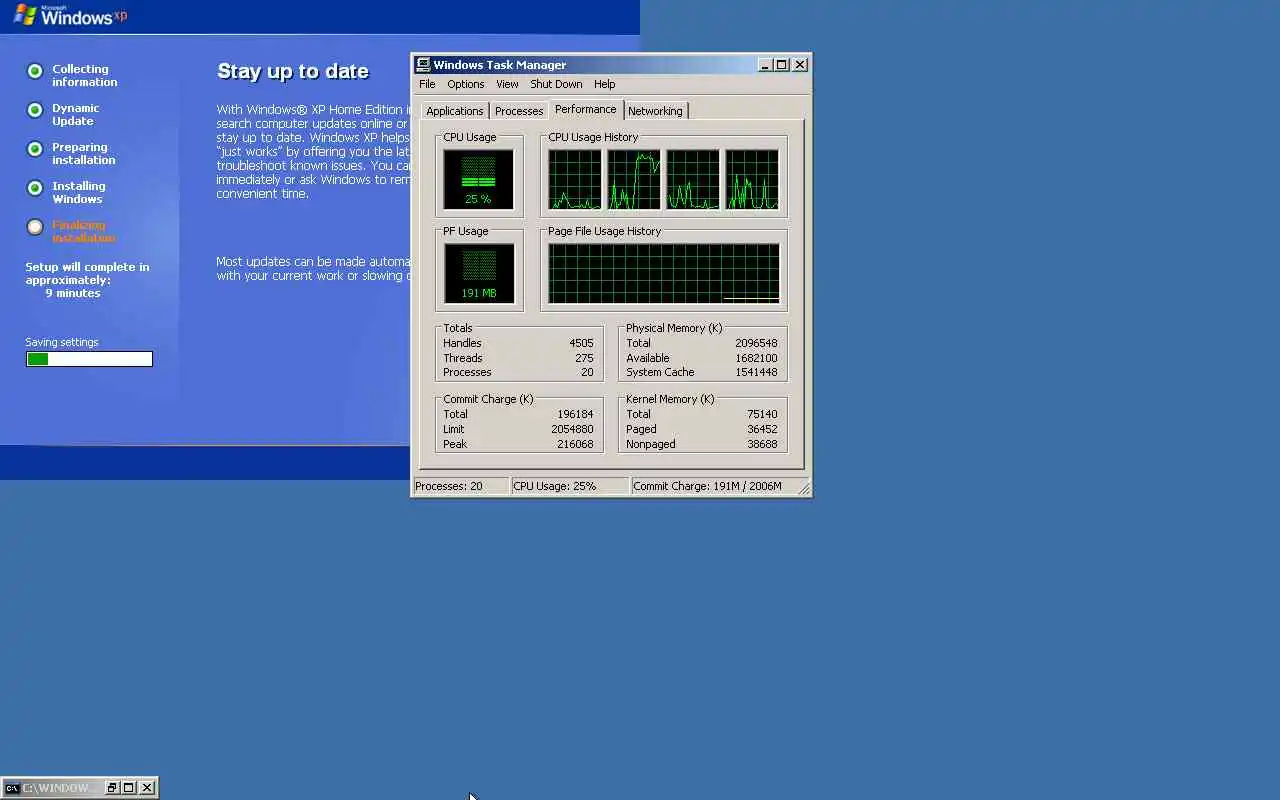
Task: Click the Nonpaged value 38688
Action: (762, 444)
